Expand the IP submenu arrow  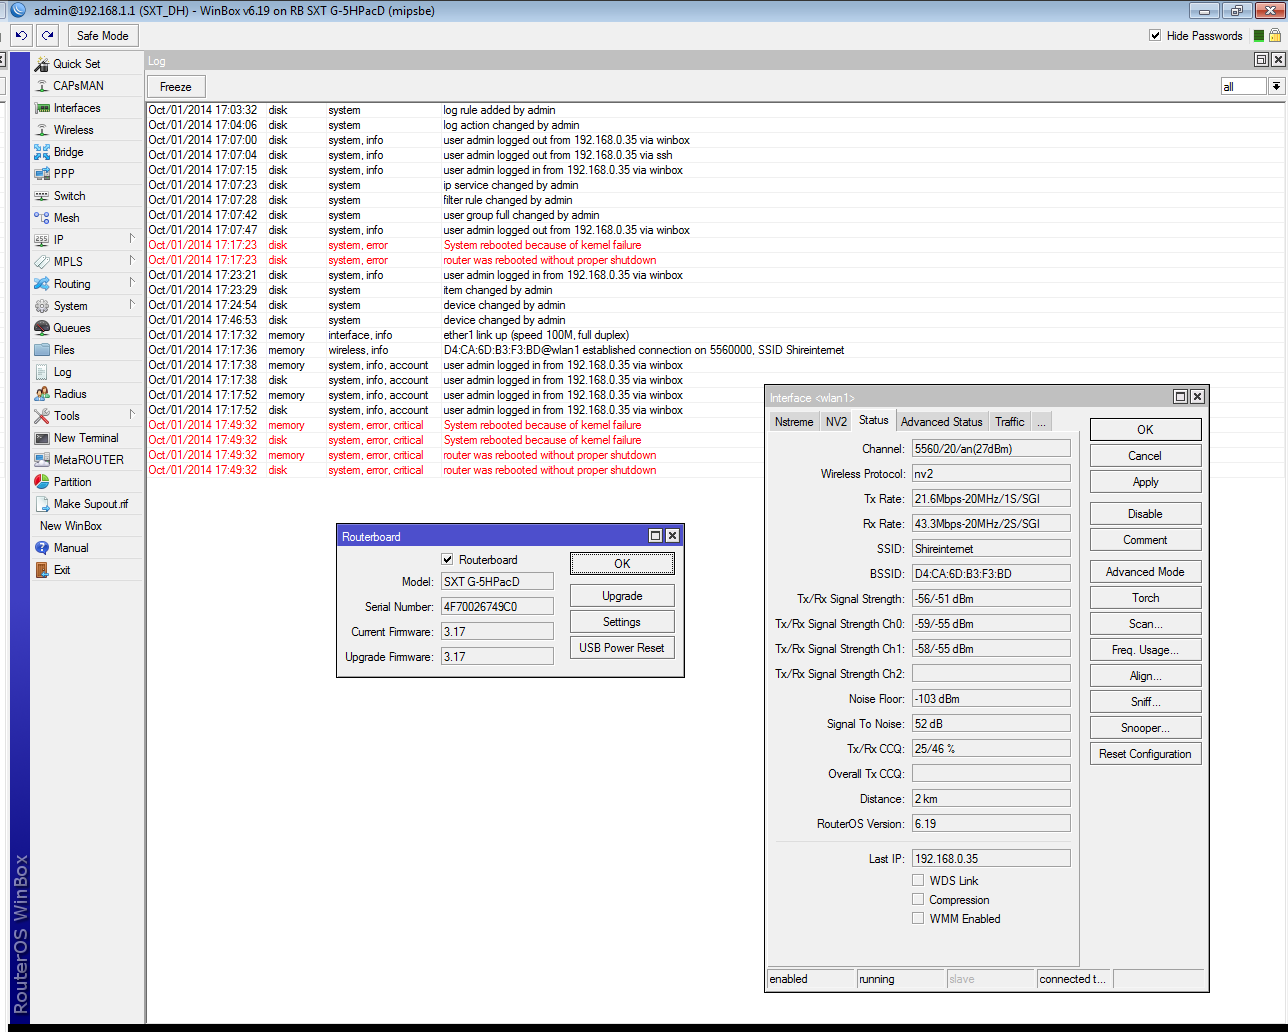click(x=131, y=239)
